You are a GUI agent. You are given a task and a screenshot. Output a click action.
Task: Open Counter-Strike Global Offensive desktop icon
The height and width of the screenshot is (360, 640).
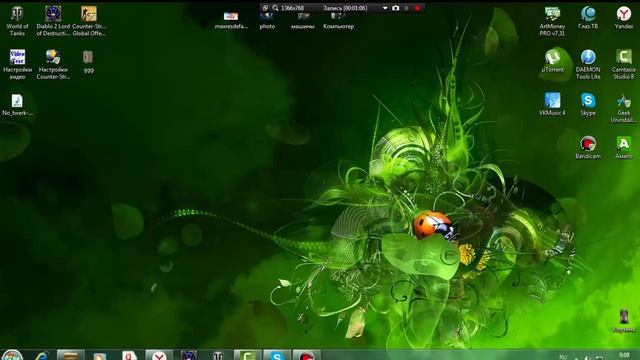89,21
